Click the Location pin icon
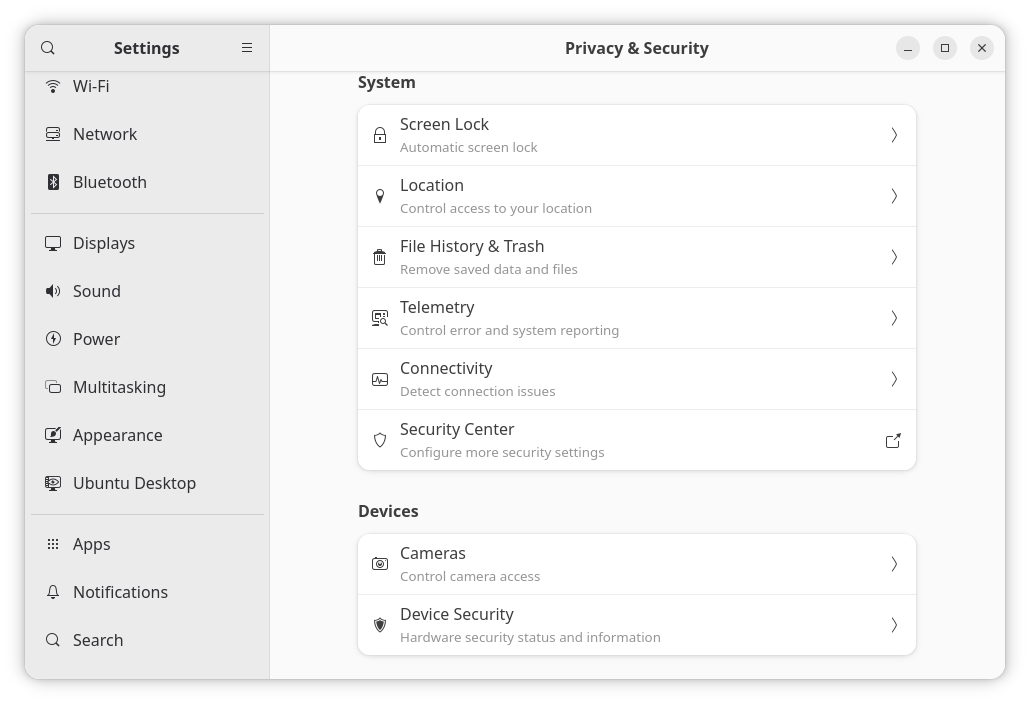The image size is (1030, 704). pyautogui.click(x=380, y=196)
